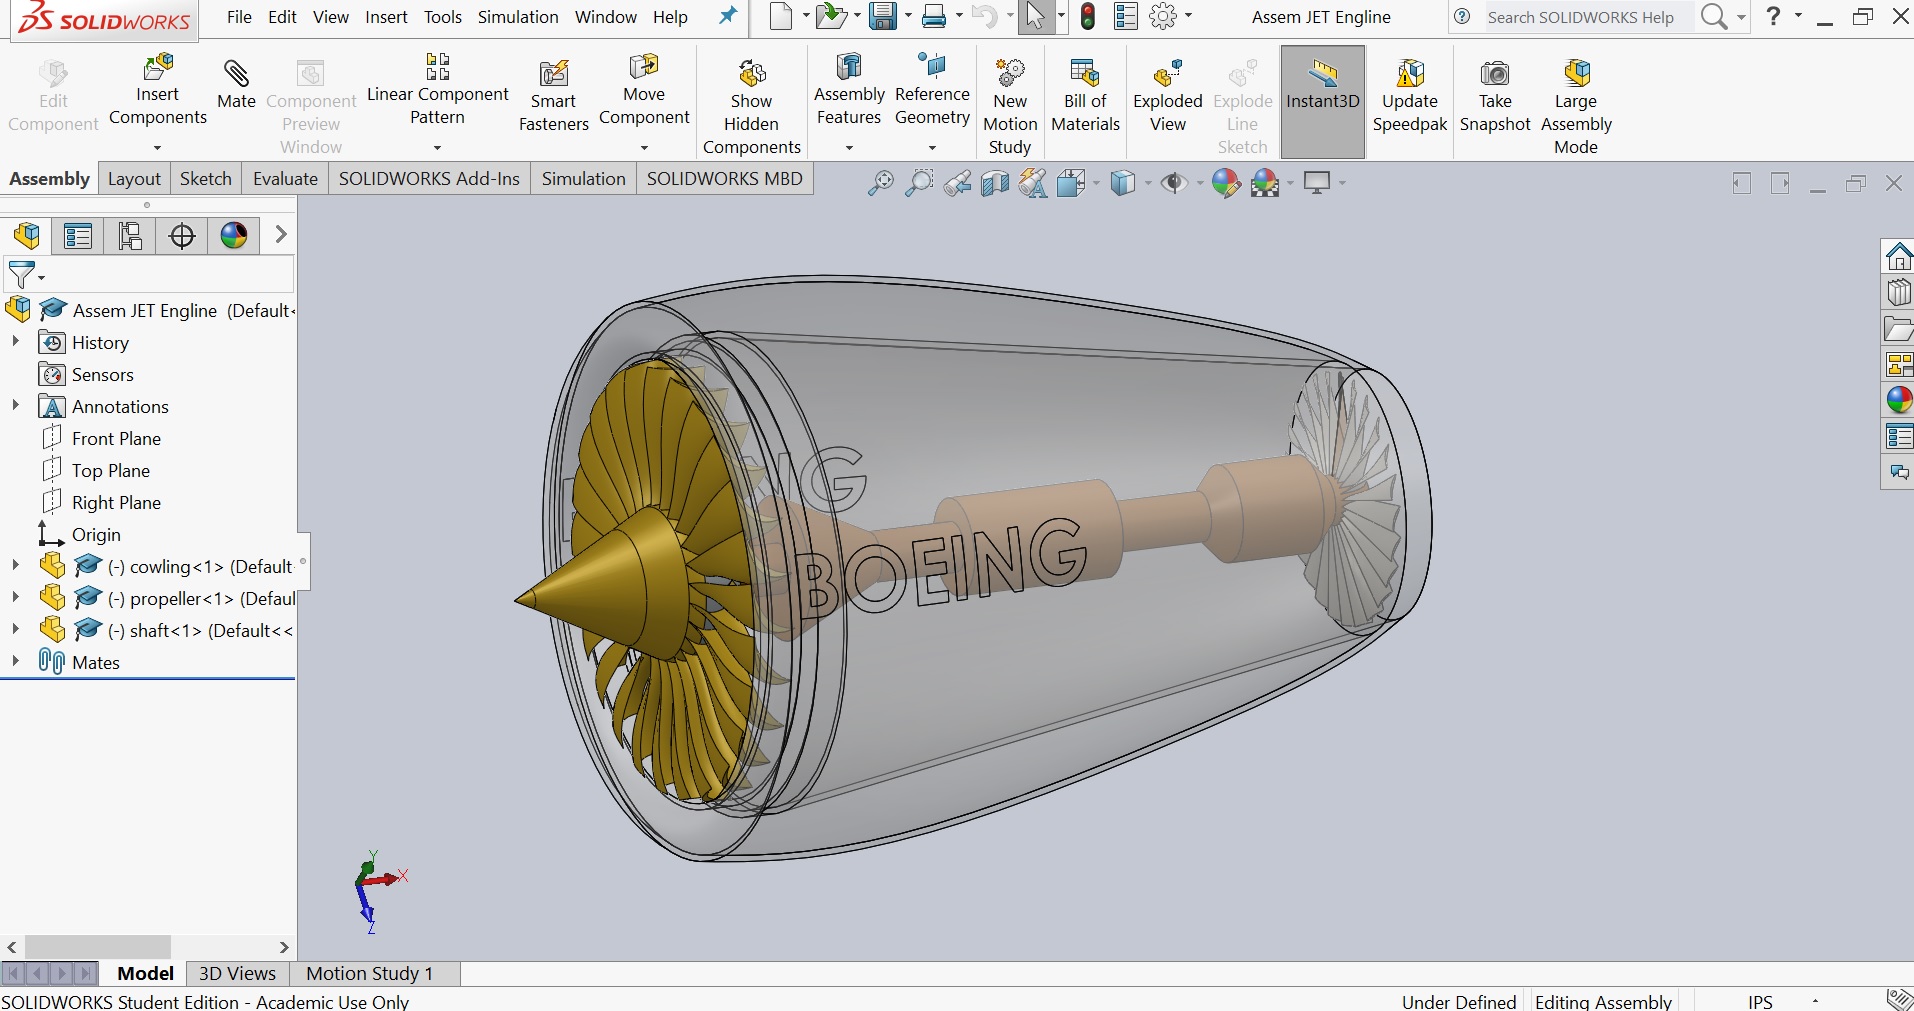
Task: Open the Insert menu
Action: coord(386,17)
